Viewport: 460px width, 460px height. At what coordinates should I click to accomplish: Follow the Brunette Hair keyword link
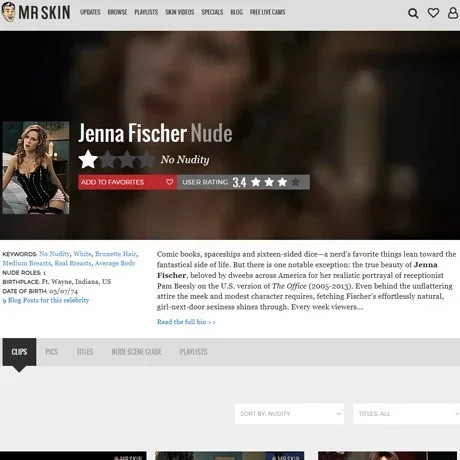click(116, 254)
